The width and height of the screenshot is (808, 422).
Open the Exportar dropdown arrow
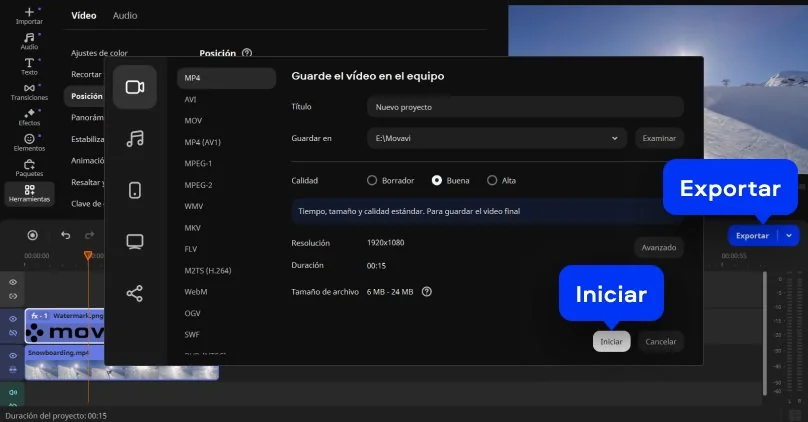tap(790, 236)
